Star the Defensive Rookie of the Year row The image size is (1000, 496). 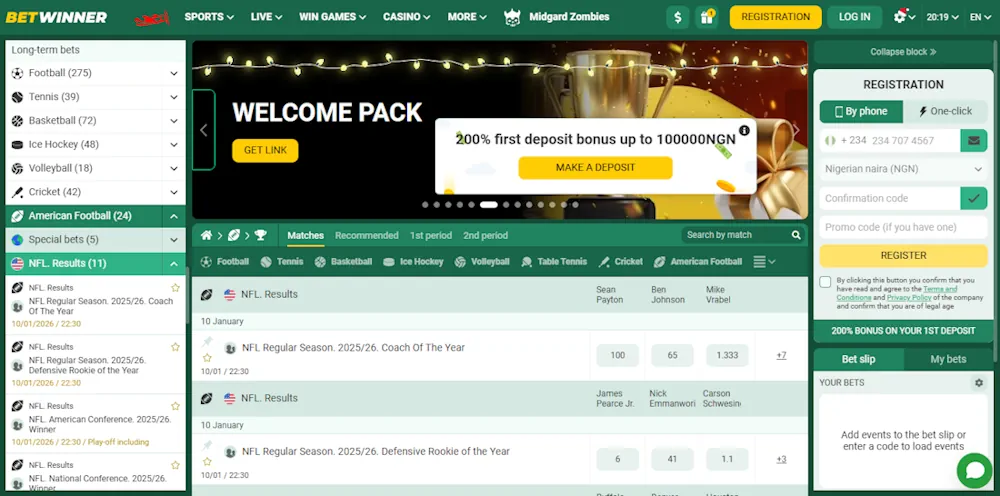tap(207, 462)
